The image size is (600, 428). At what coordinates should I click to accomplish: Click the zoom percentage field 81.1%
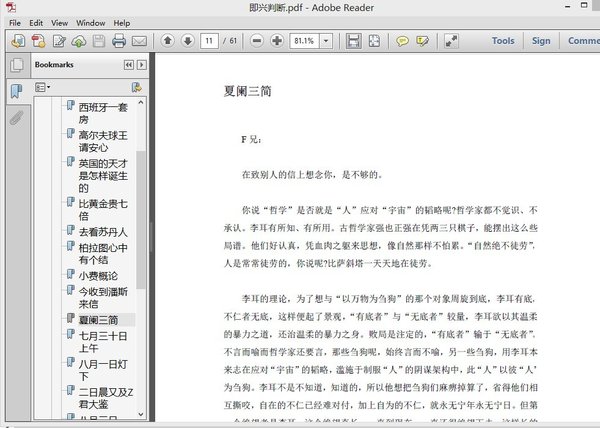click(305, 41)
